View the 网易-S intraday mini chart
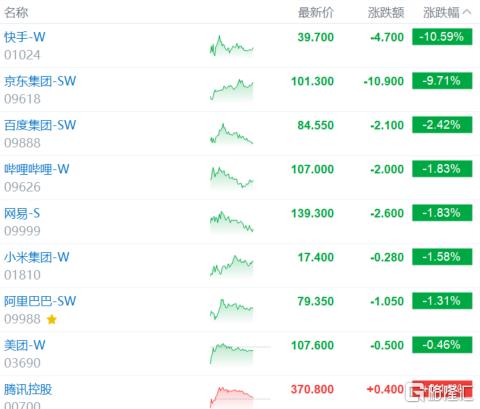This screenshot has width=480, height=409. tap(232, 221)
